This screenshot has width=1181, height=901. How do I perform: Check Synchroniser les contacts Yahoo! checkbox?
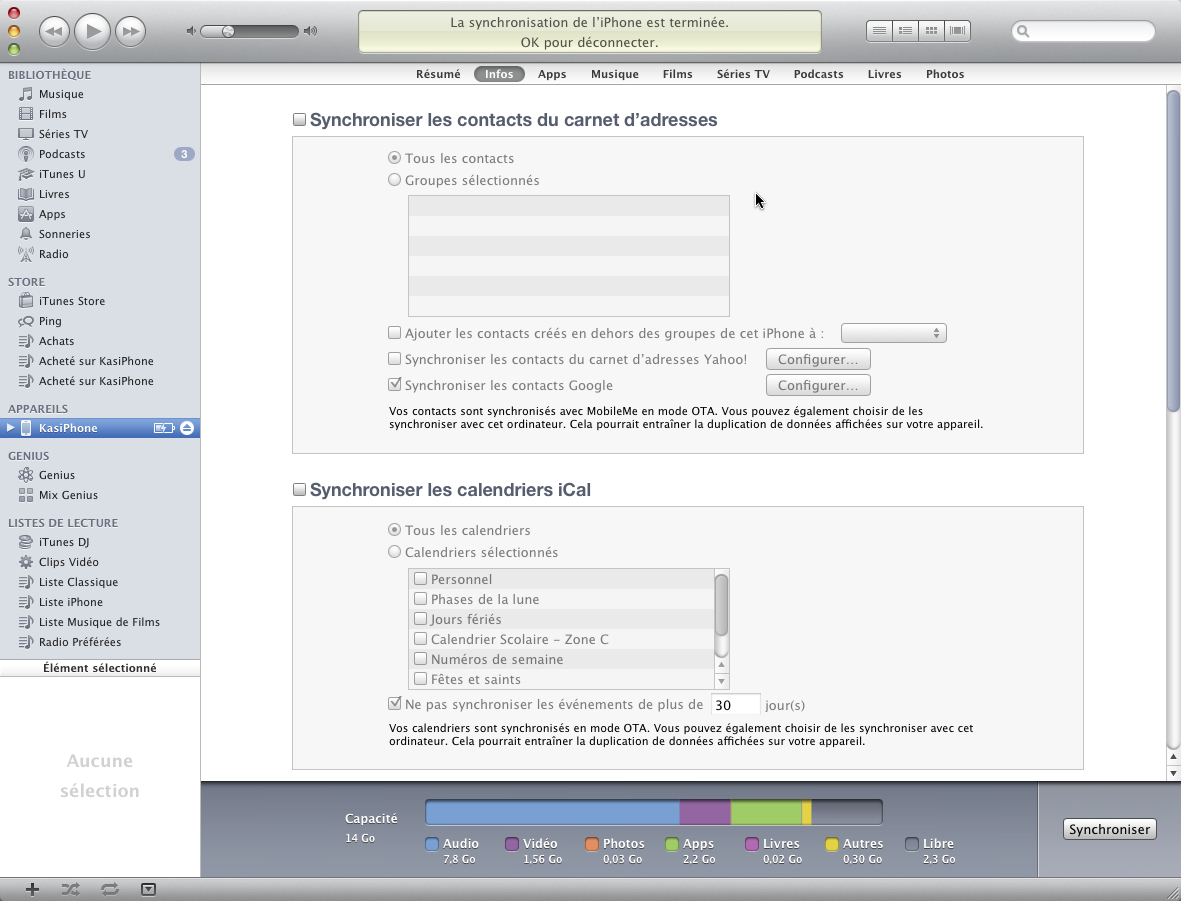pos(394,359)
